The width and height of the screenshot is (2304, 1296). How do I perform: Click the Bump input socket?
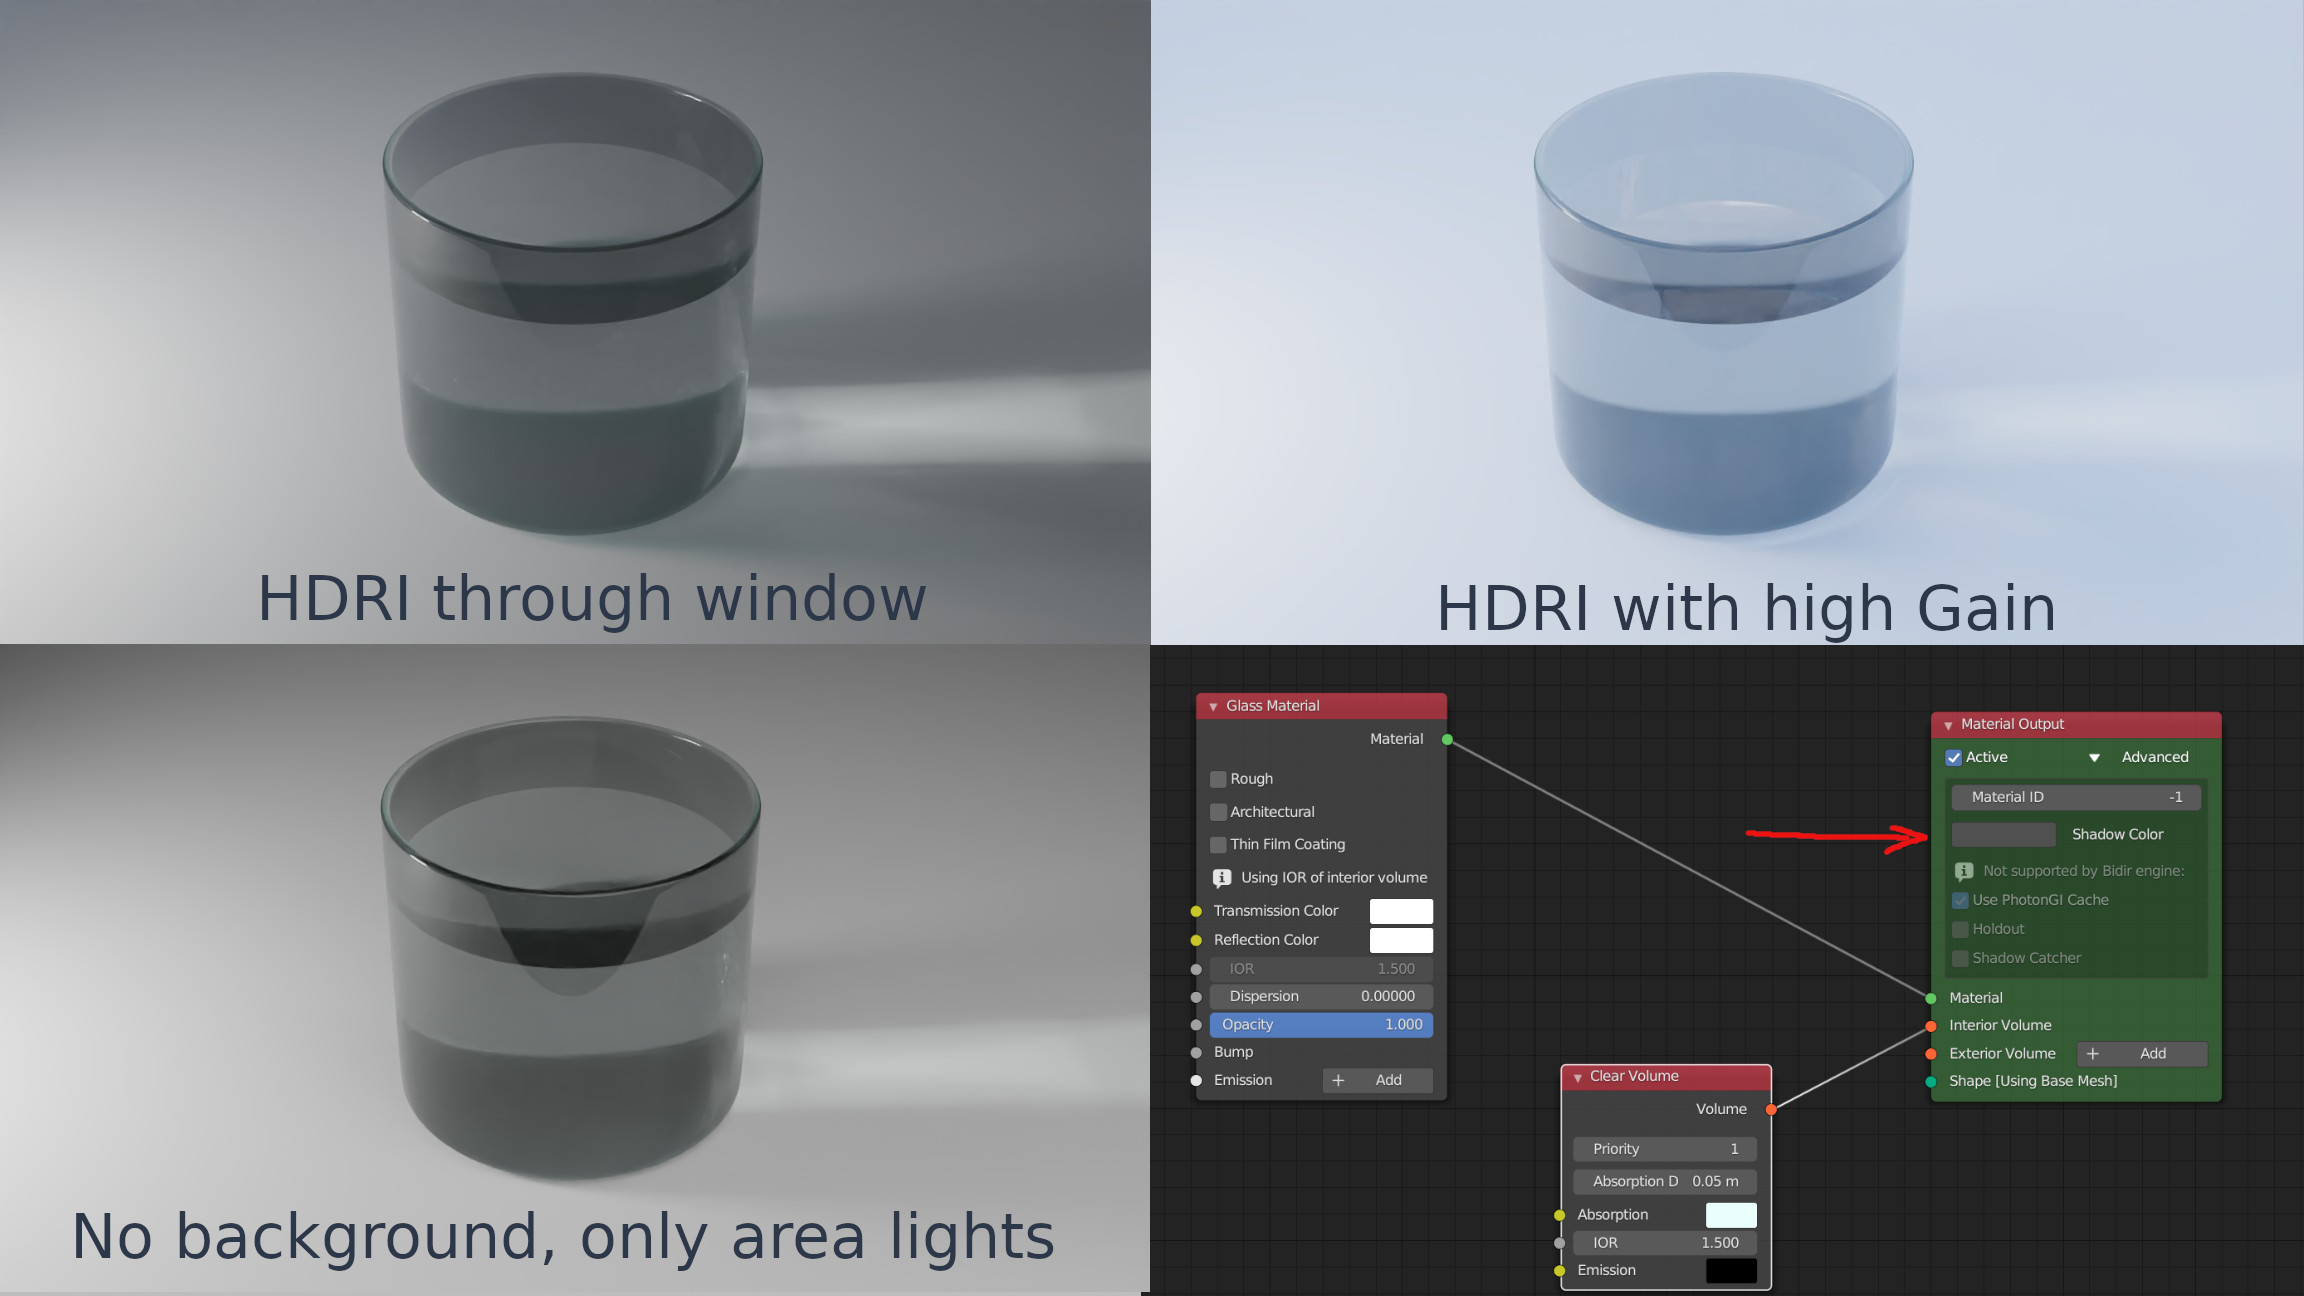coord(1196,1052)
